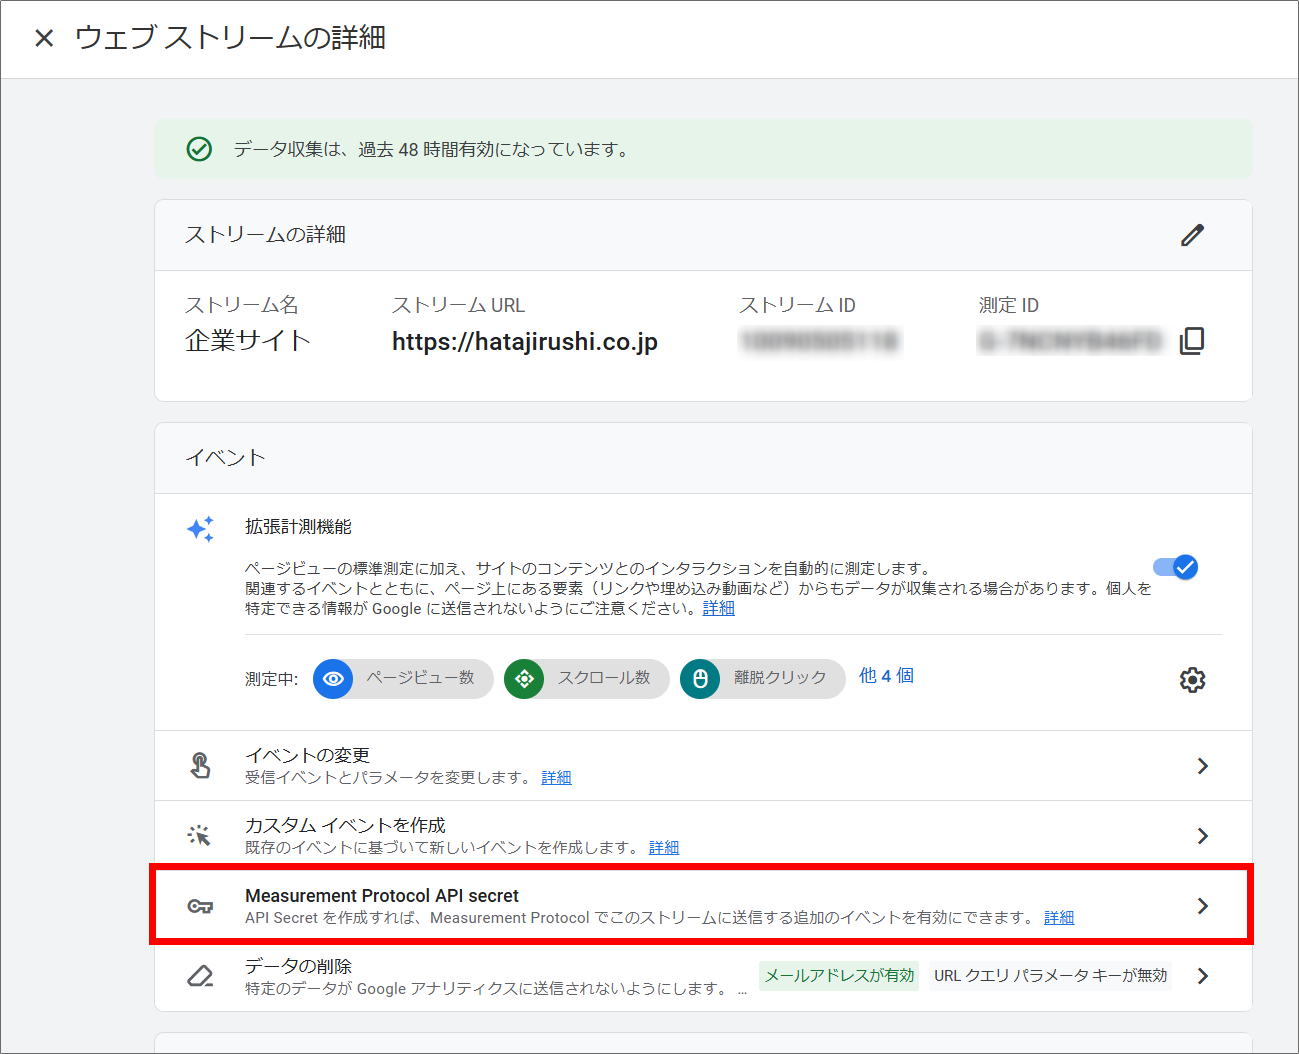
Task: Open Measurement Protocol API secret chevron
Action: (1202, 906)
